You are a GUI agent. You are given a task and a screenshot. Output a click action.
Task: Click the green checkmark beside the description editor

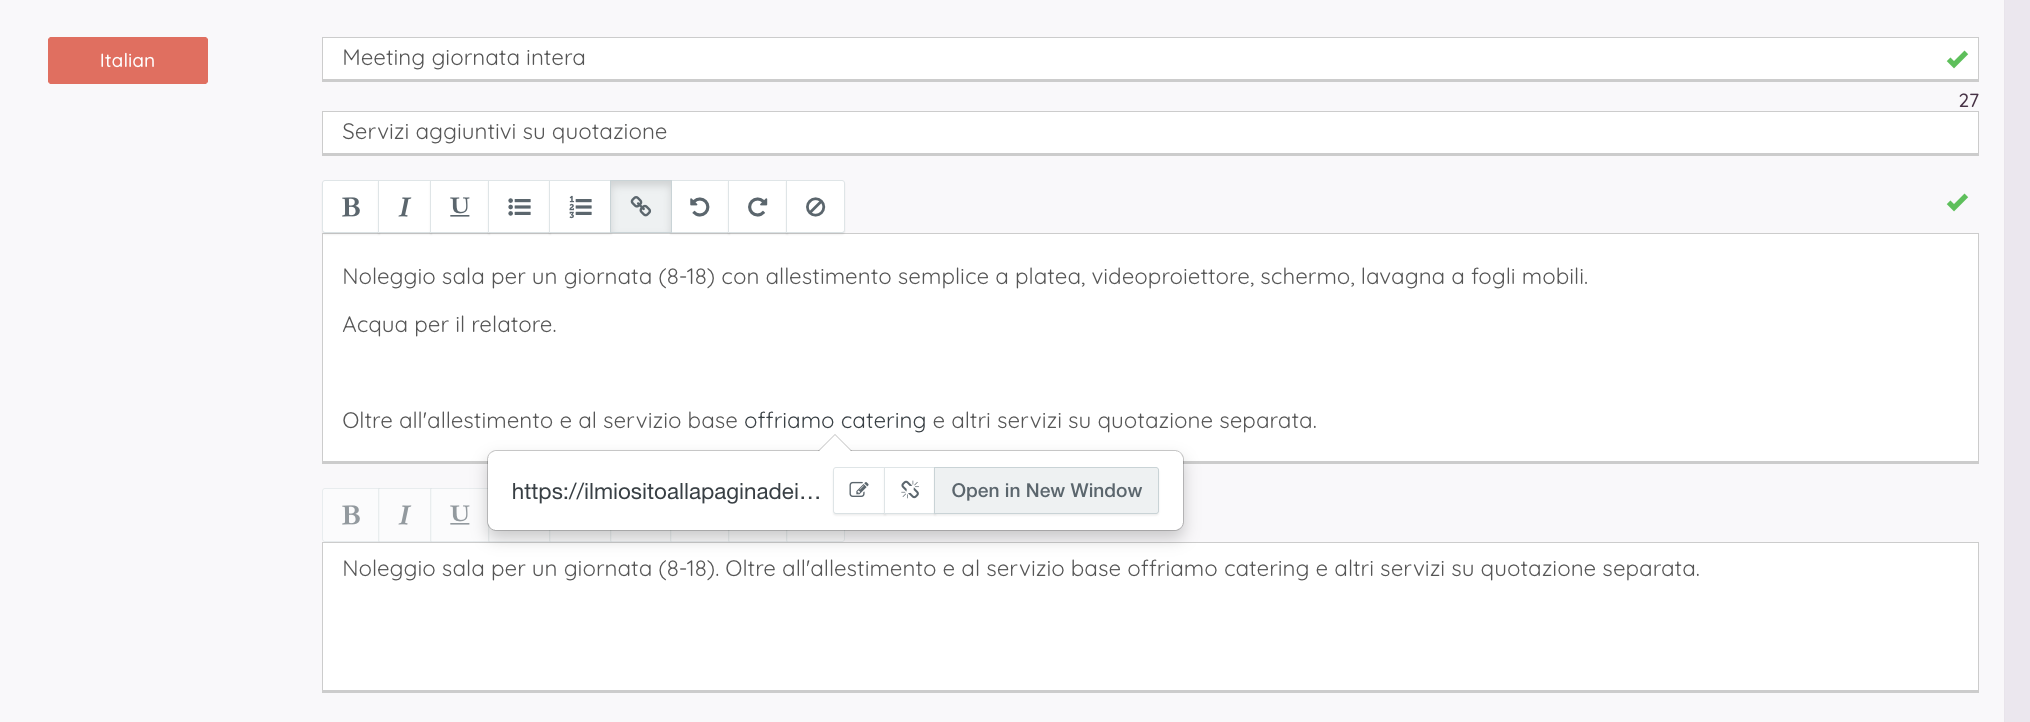point(1957,202)
